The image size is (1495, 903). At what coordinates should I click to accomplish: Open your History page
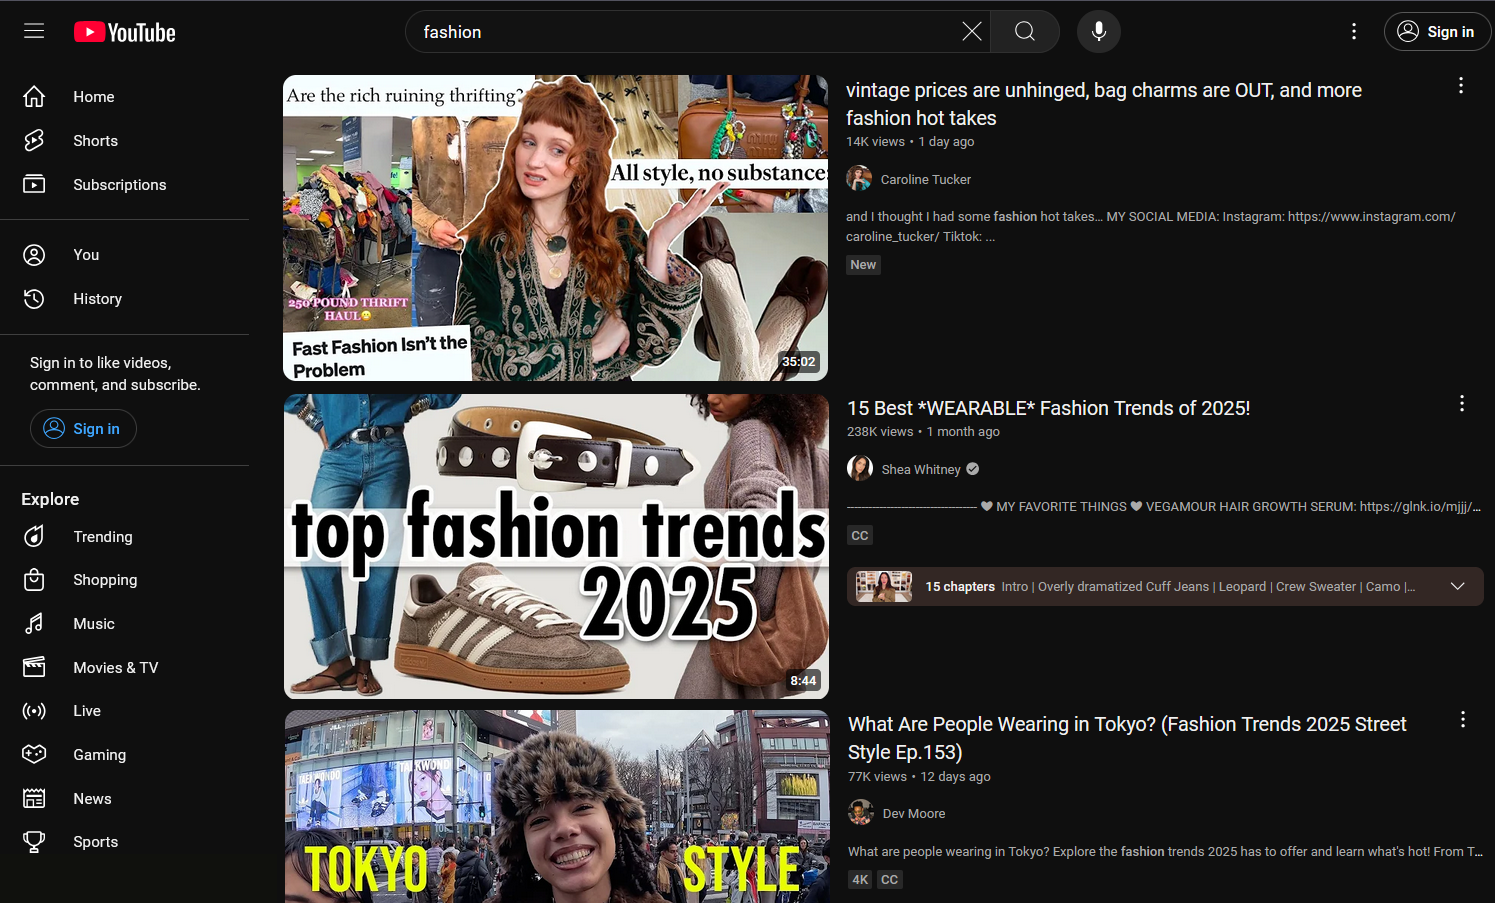(97, 298)
